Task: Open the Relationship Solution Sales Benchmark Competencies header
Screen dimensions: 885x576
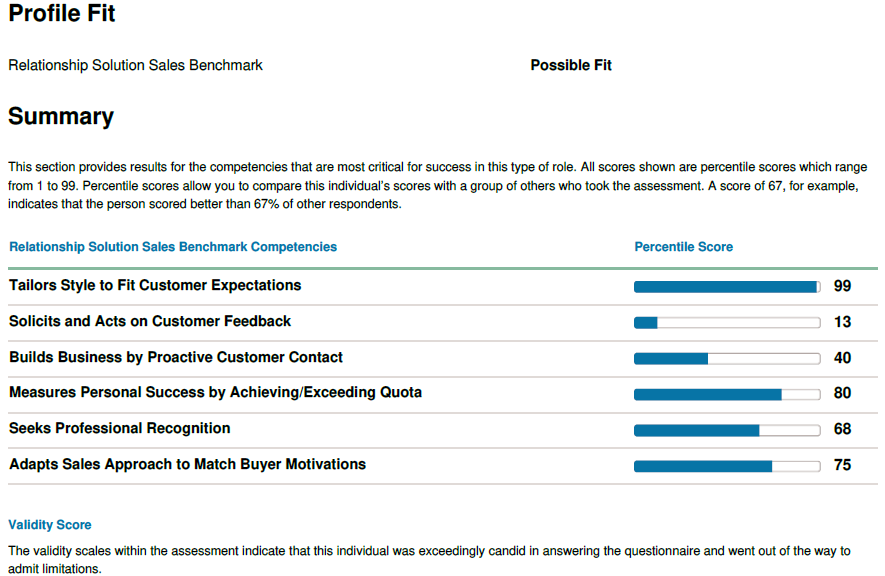Action: coord(173,247)
